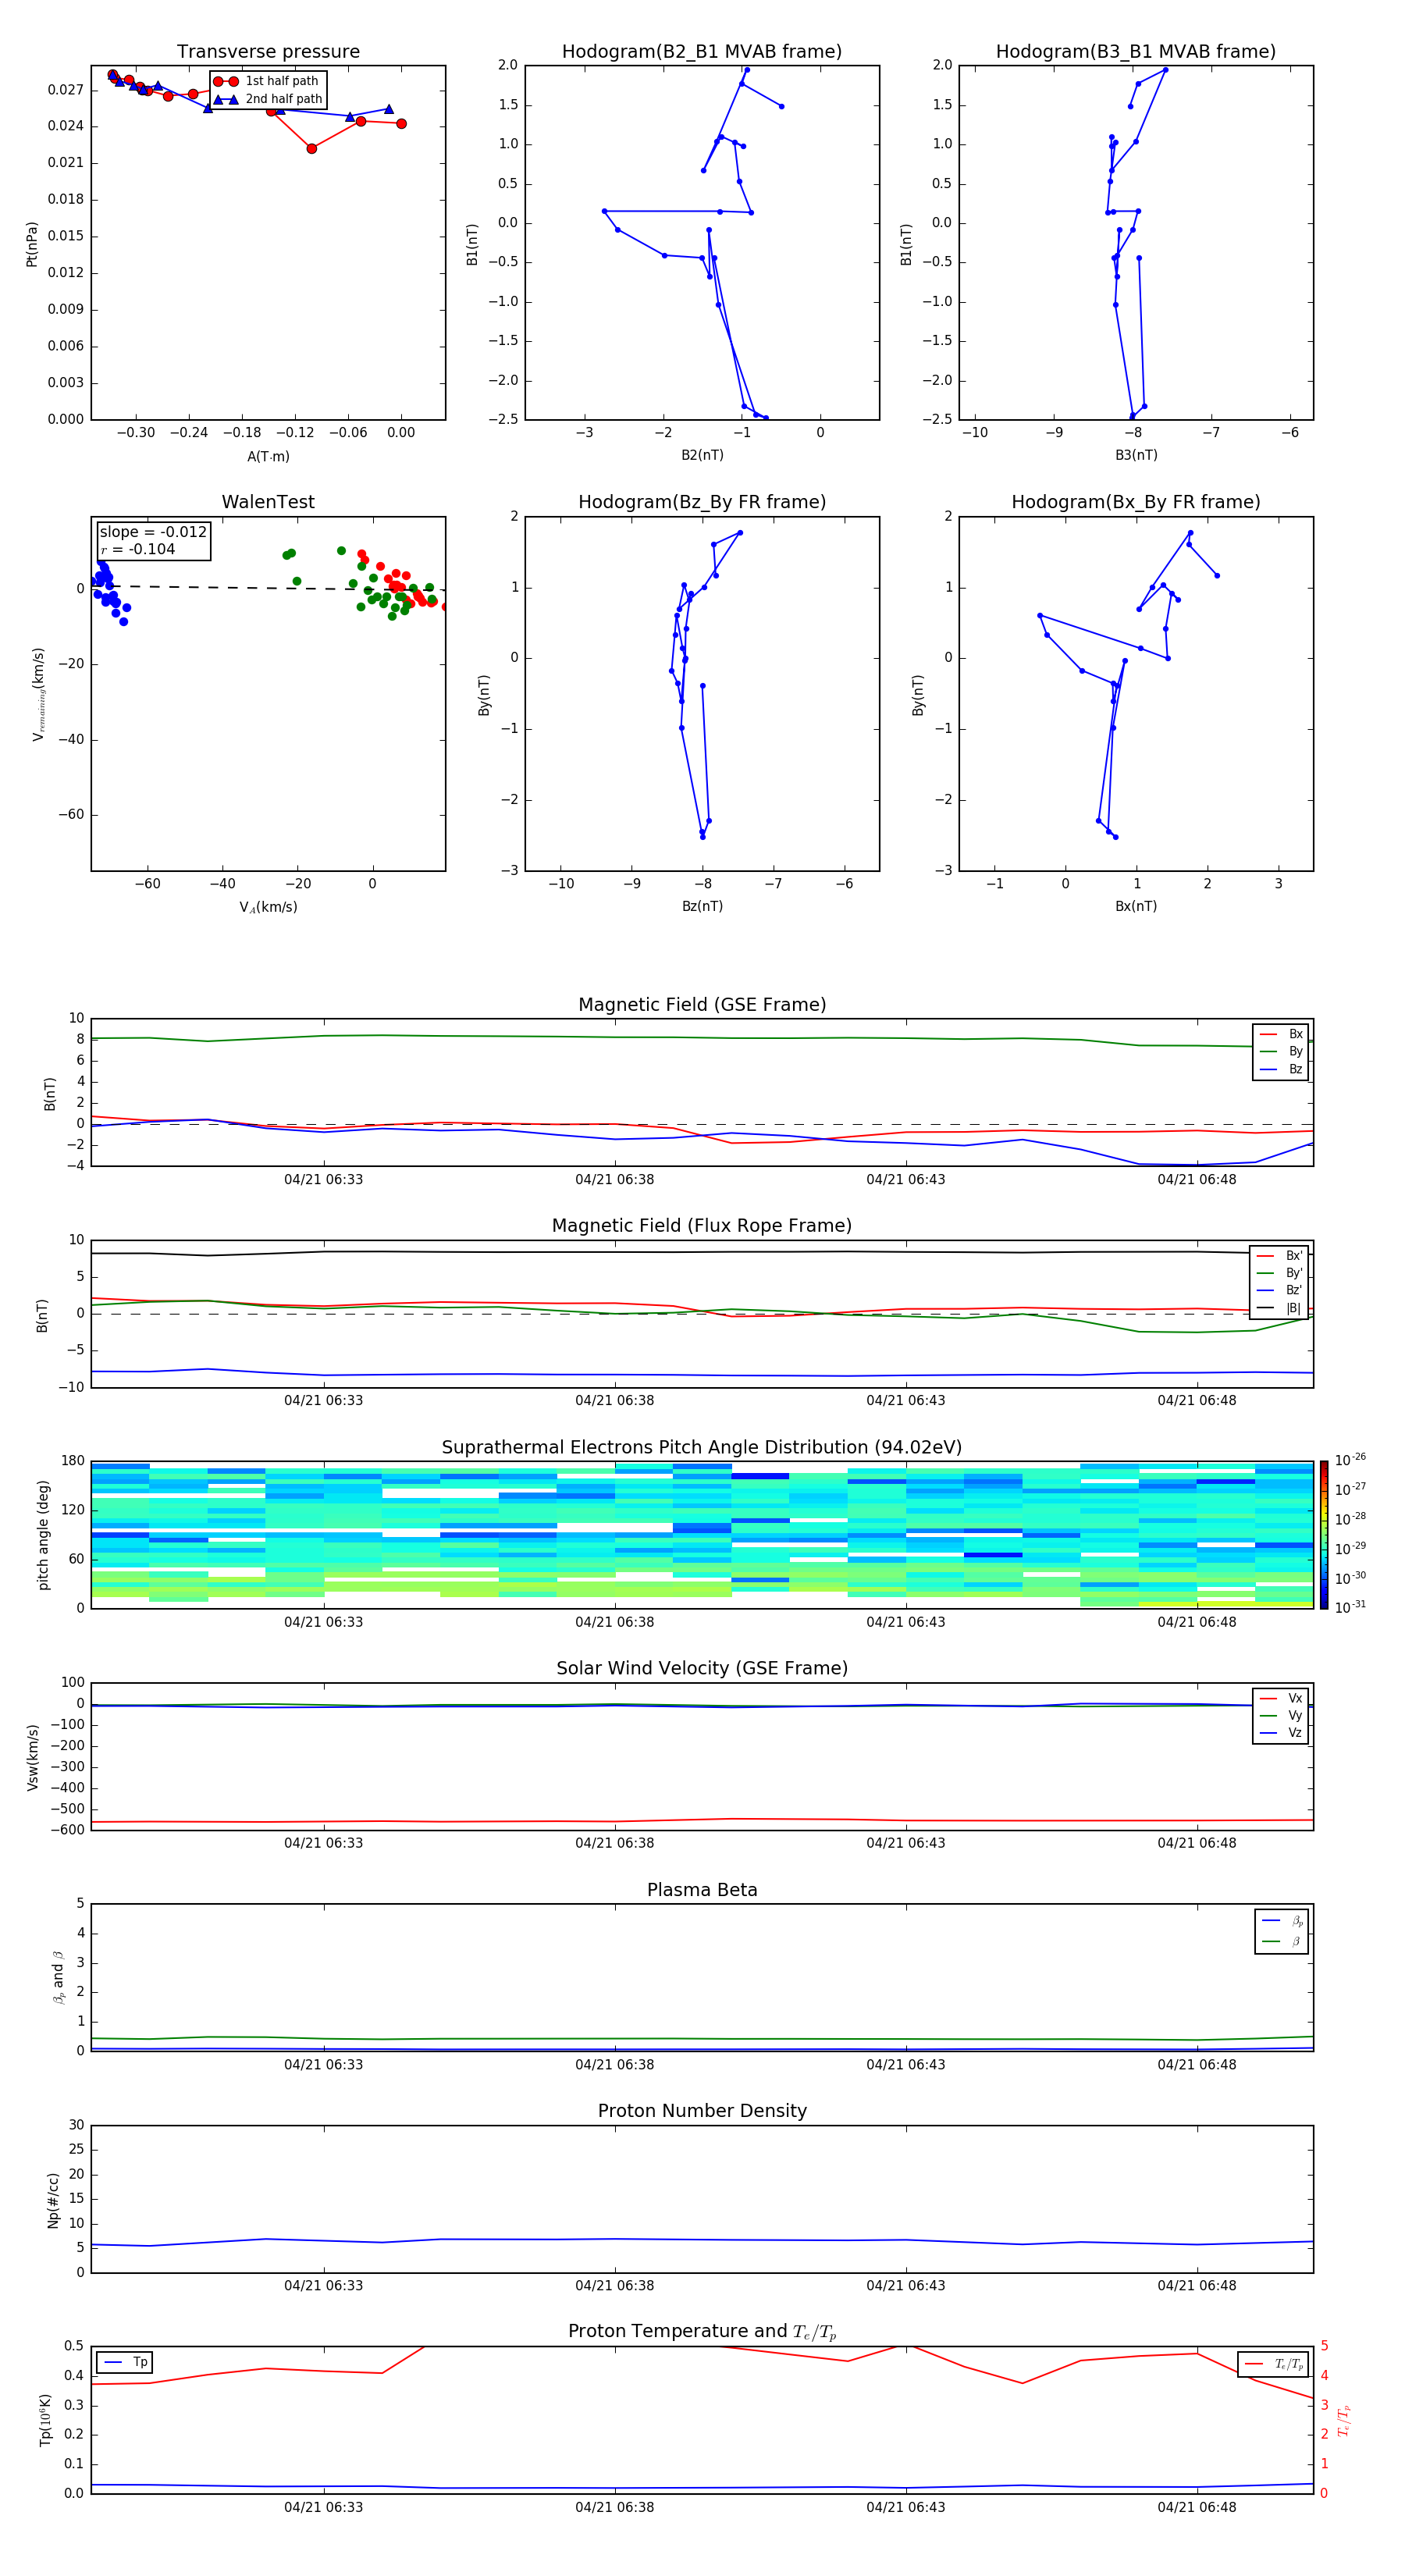Click the 'Solar Wind Velocity (GSE Frame)' title

tap(702, 1668)
